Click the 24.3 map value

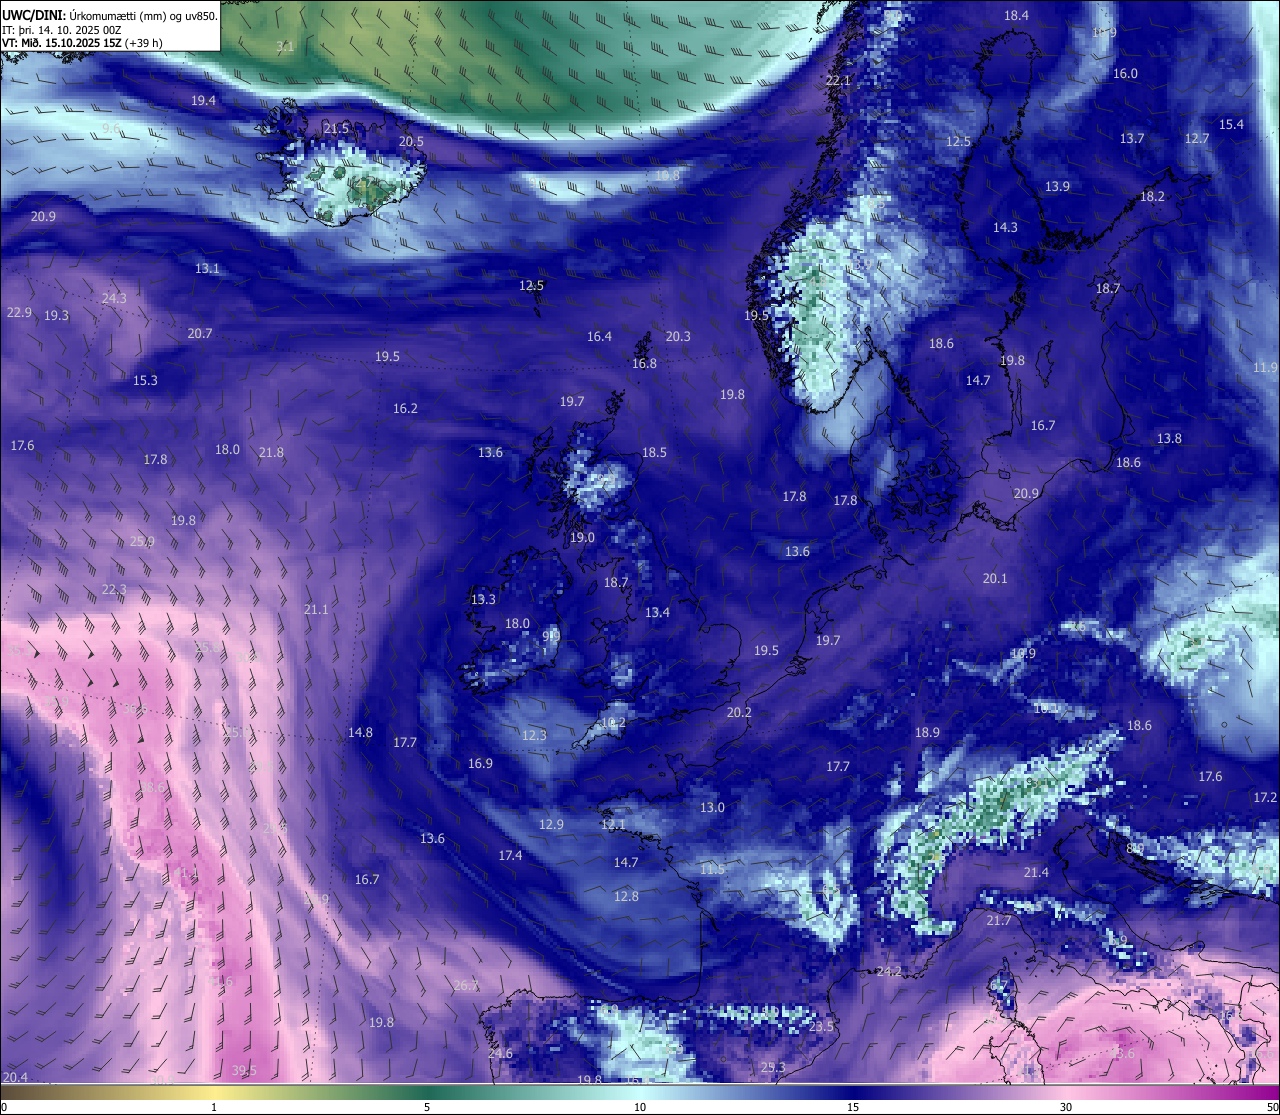click(x=114, y=299)
